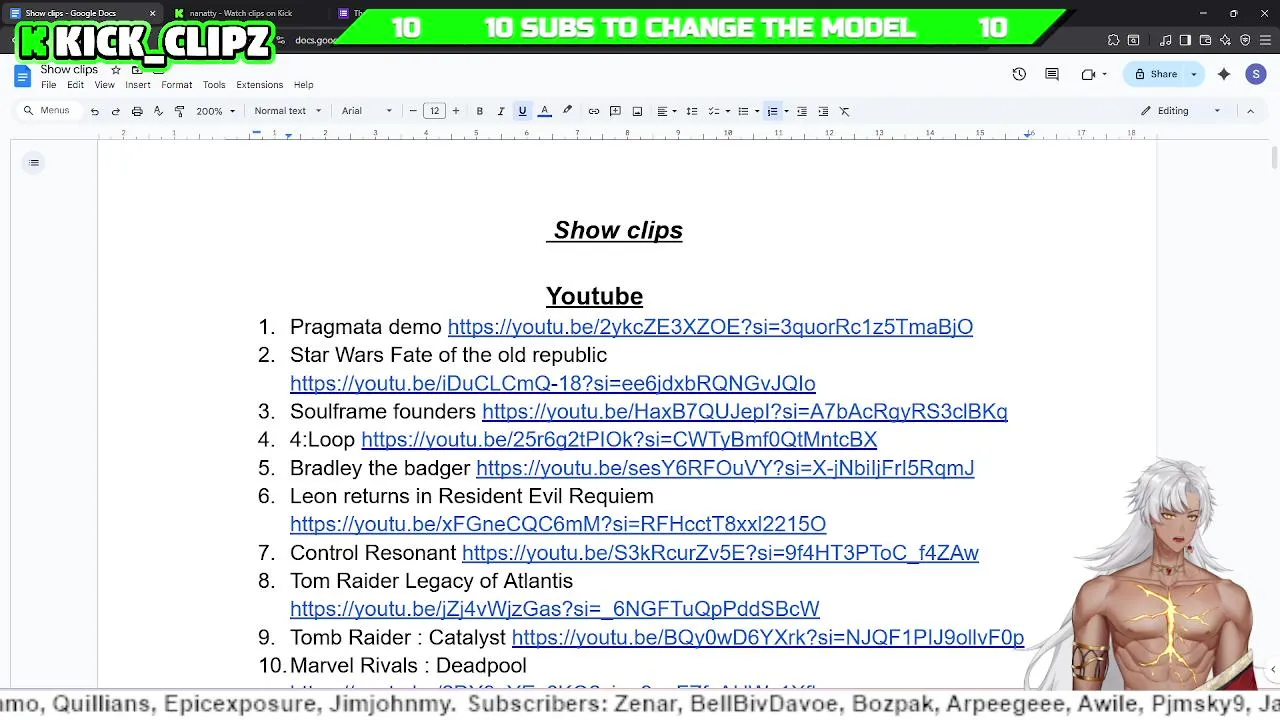Open the Extensions menu
The image size is (1280, 720).
coord(260,85)
